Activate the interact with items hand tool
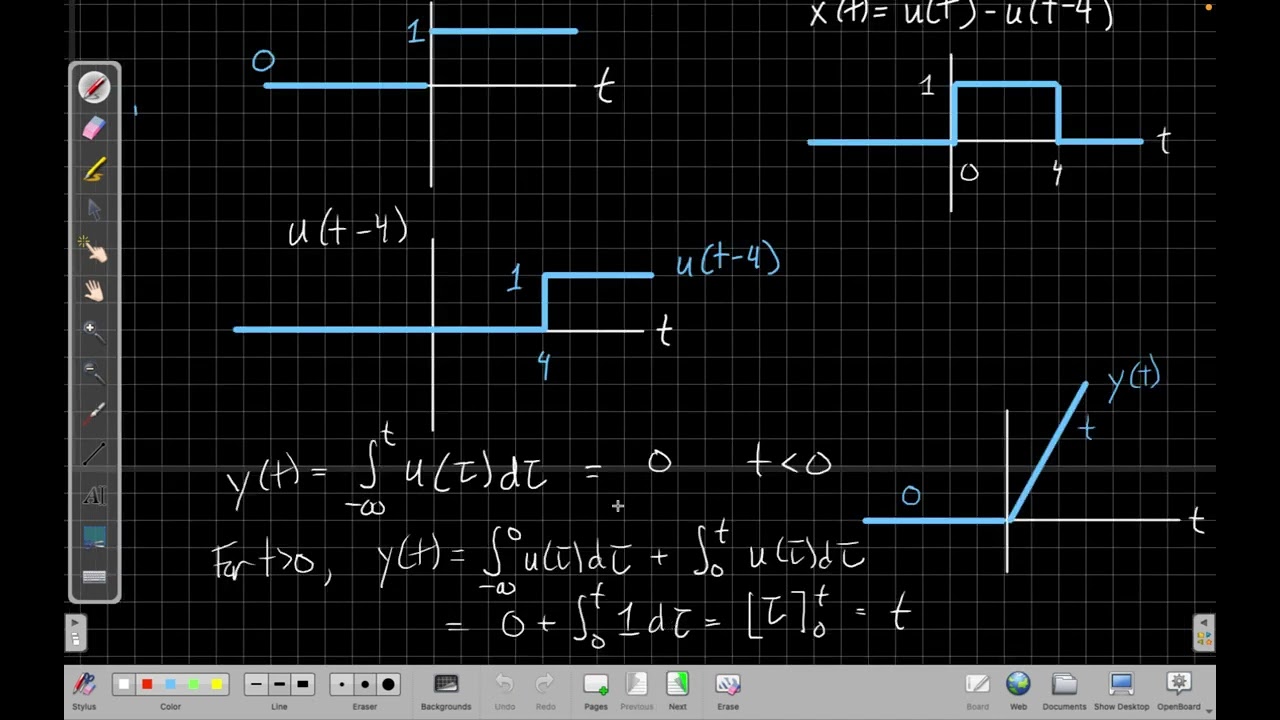1280x720 pixels. pos(94,250)
